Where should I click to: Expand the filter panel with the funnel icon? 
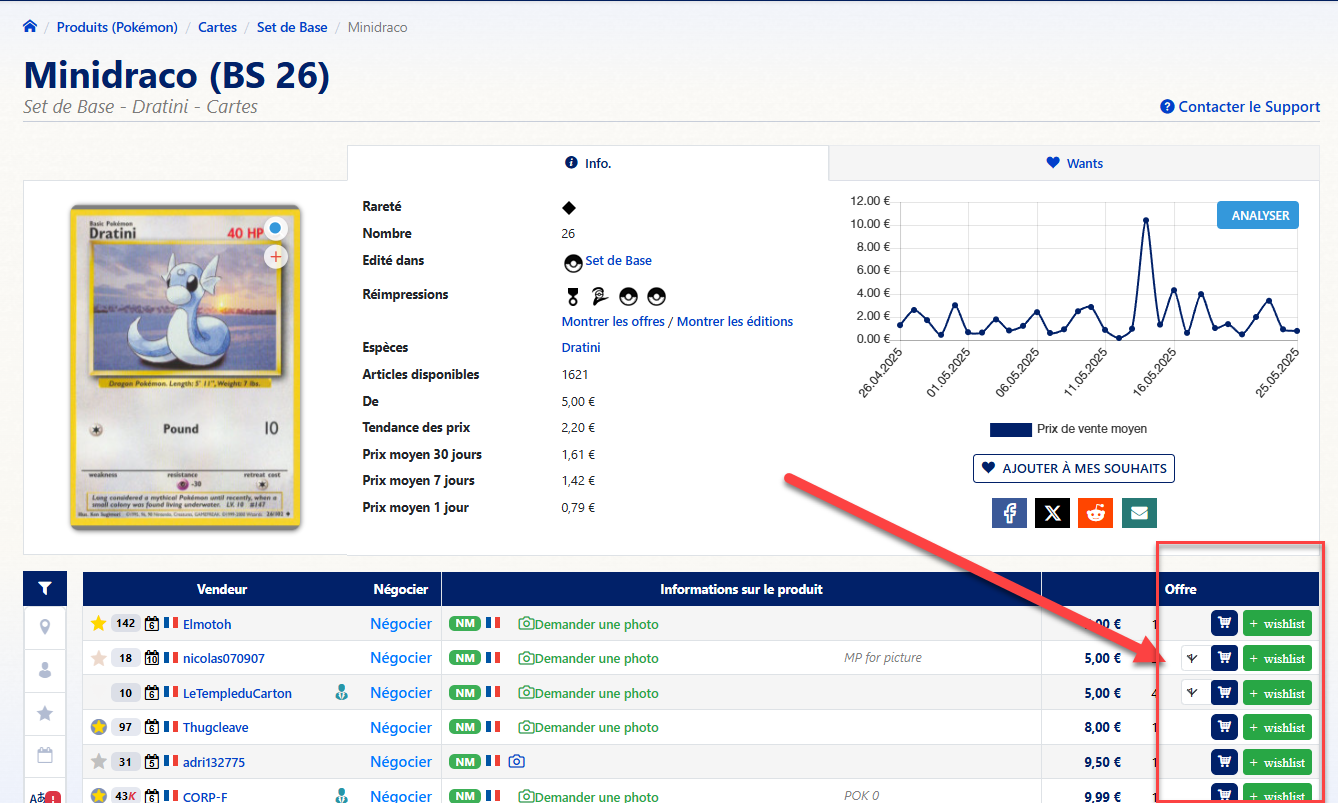click(x=45, y=589)
